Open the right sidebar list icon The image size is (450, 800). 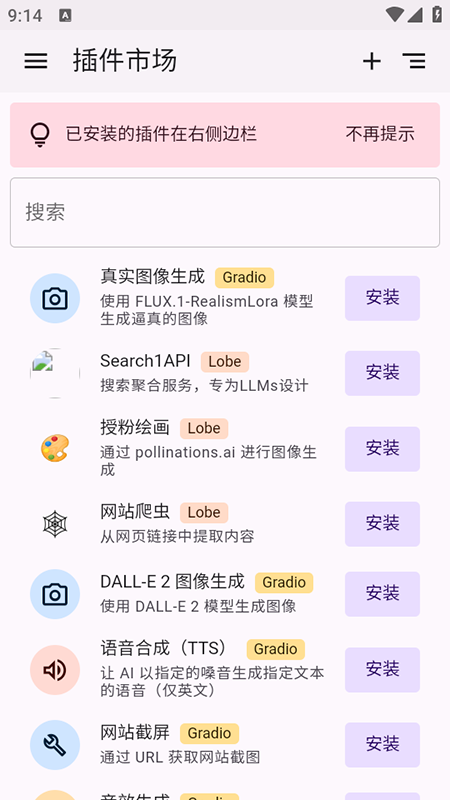click(414, 61)
